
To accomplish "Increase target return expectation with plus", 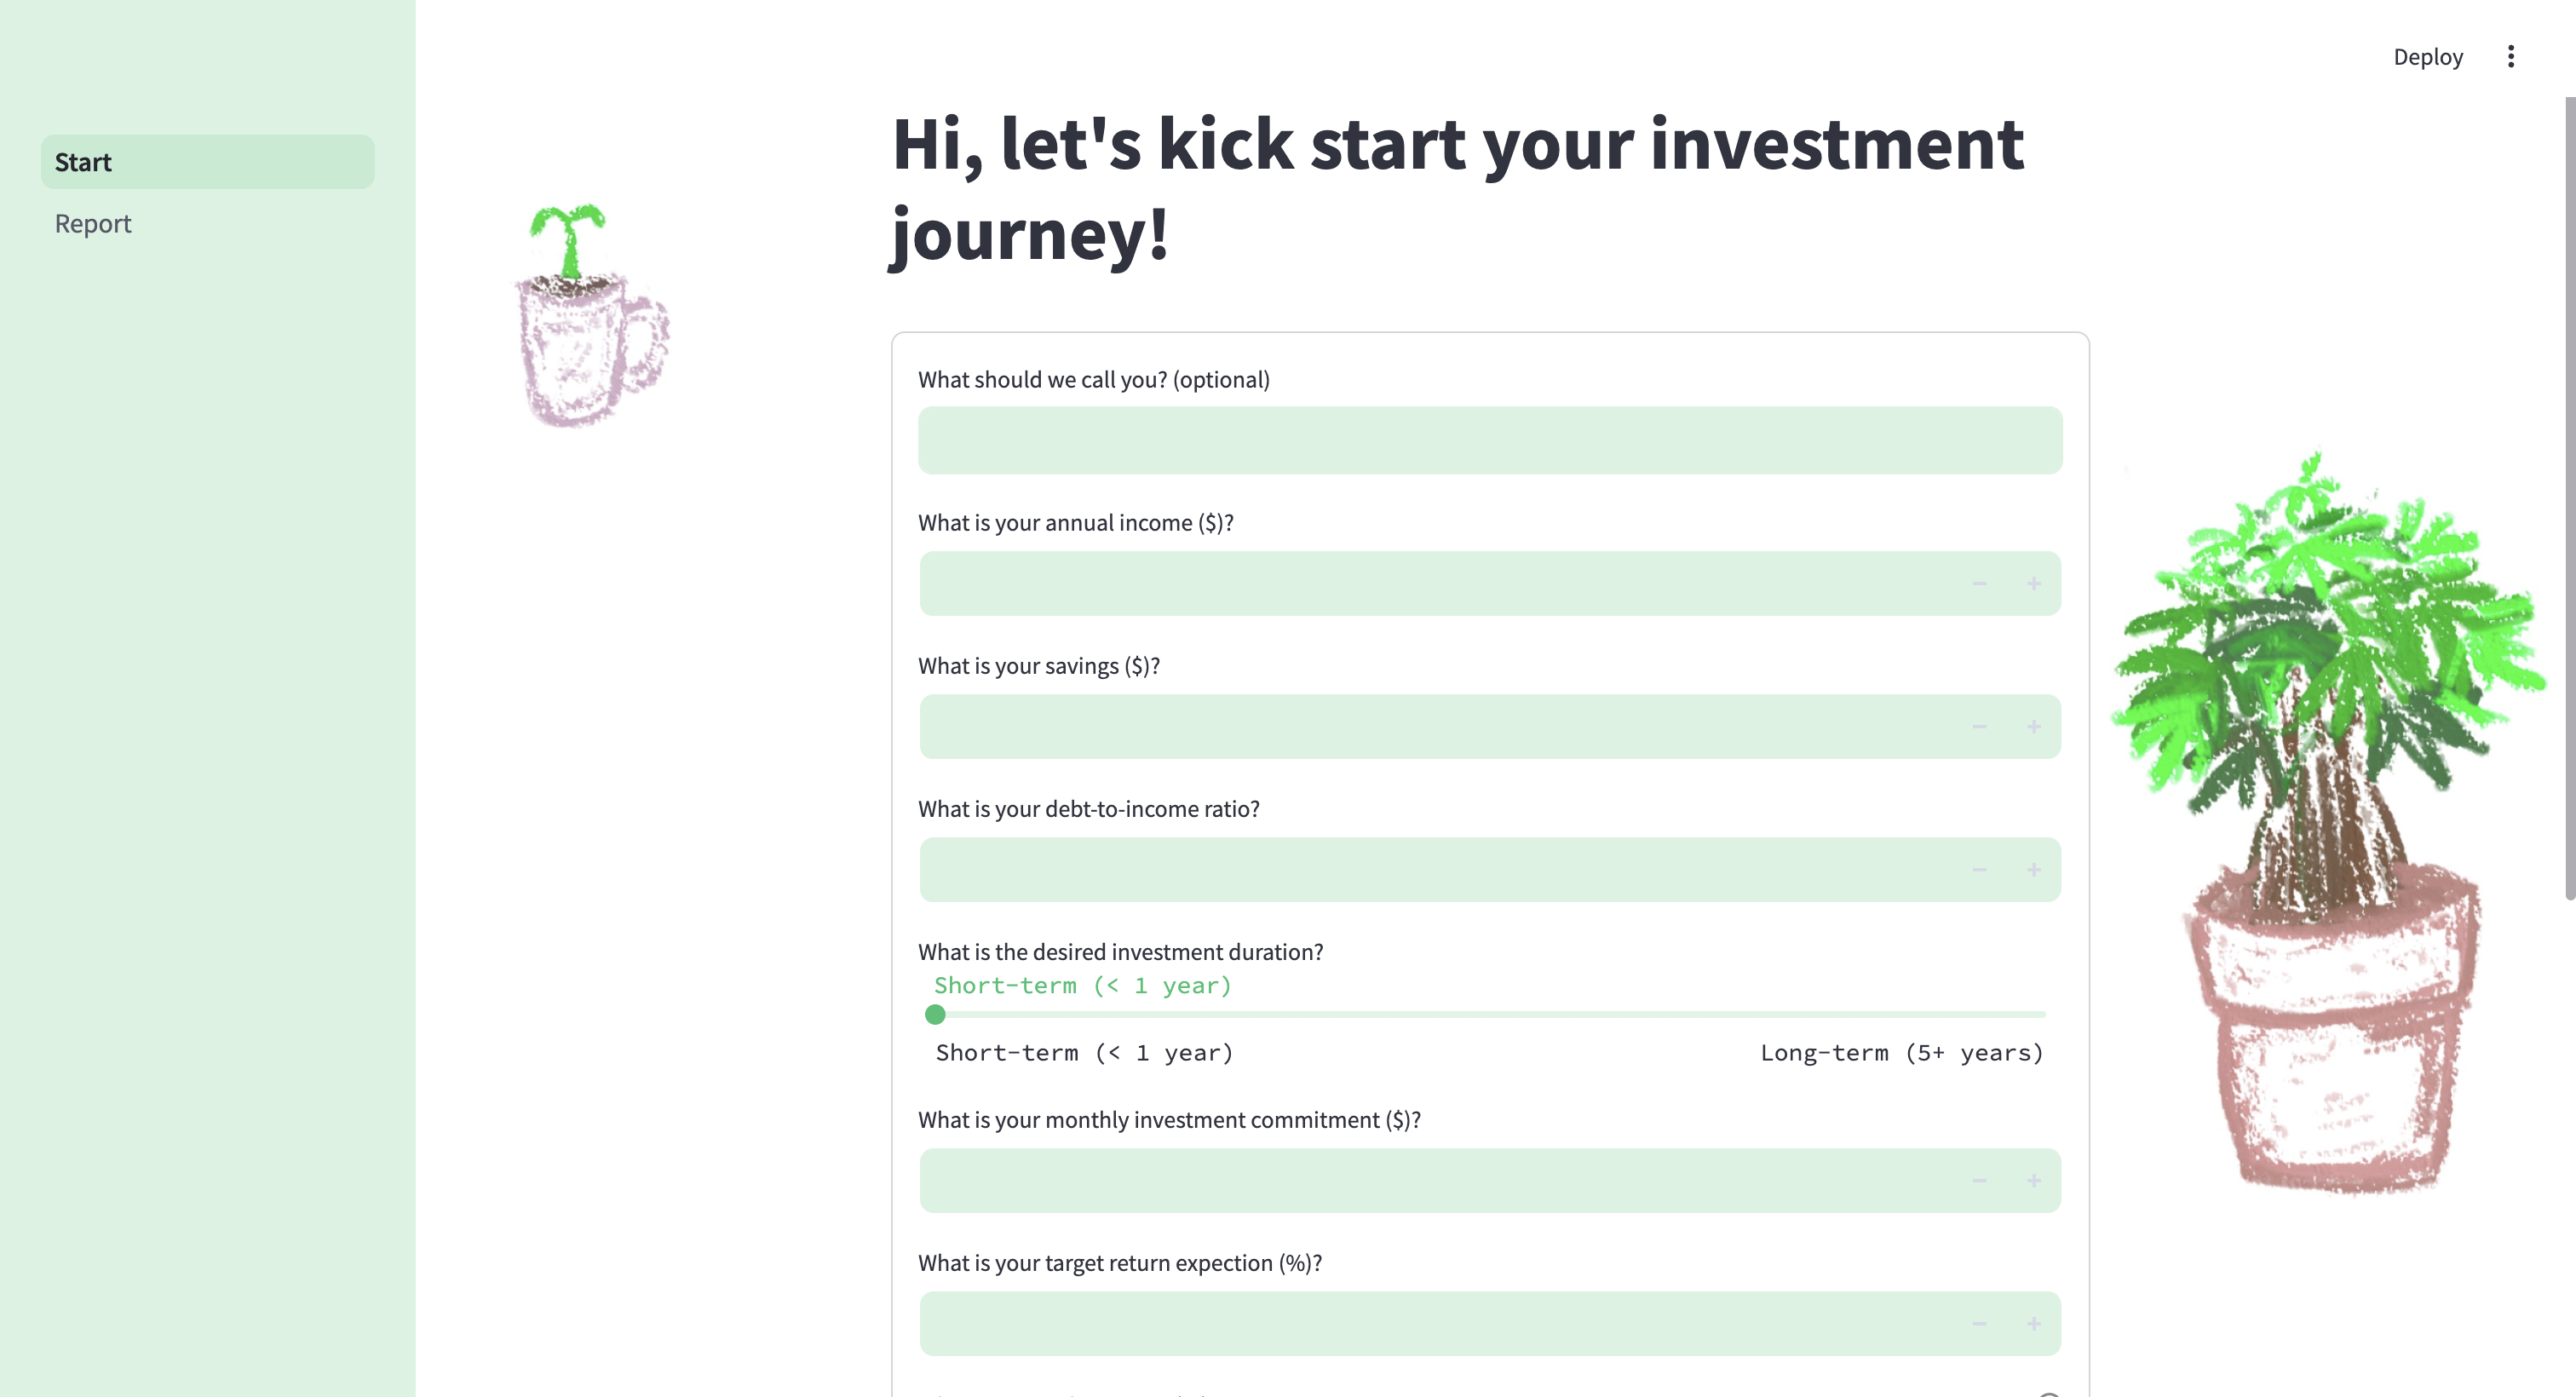I will (x=2033, y=1324).
